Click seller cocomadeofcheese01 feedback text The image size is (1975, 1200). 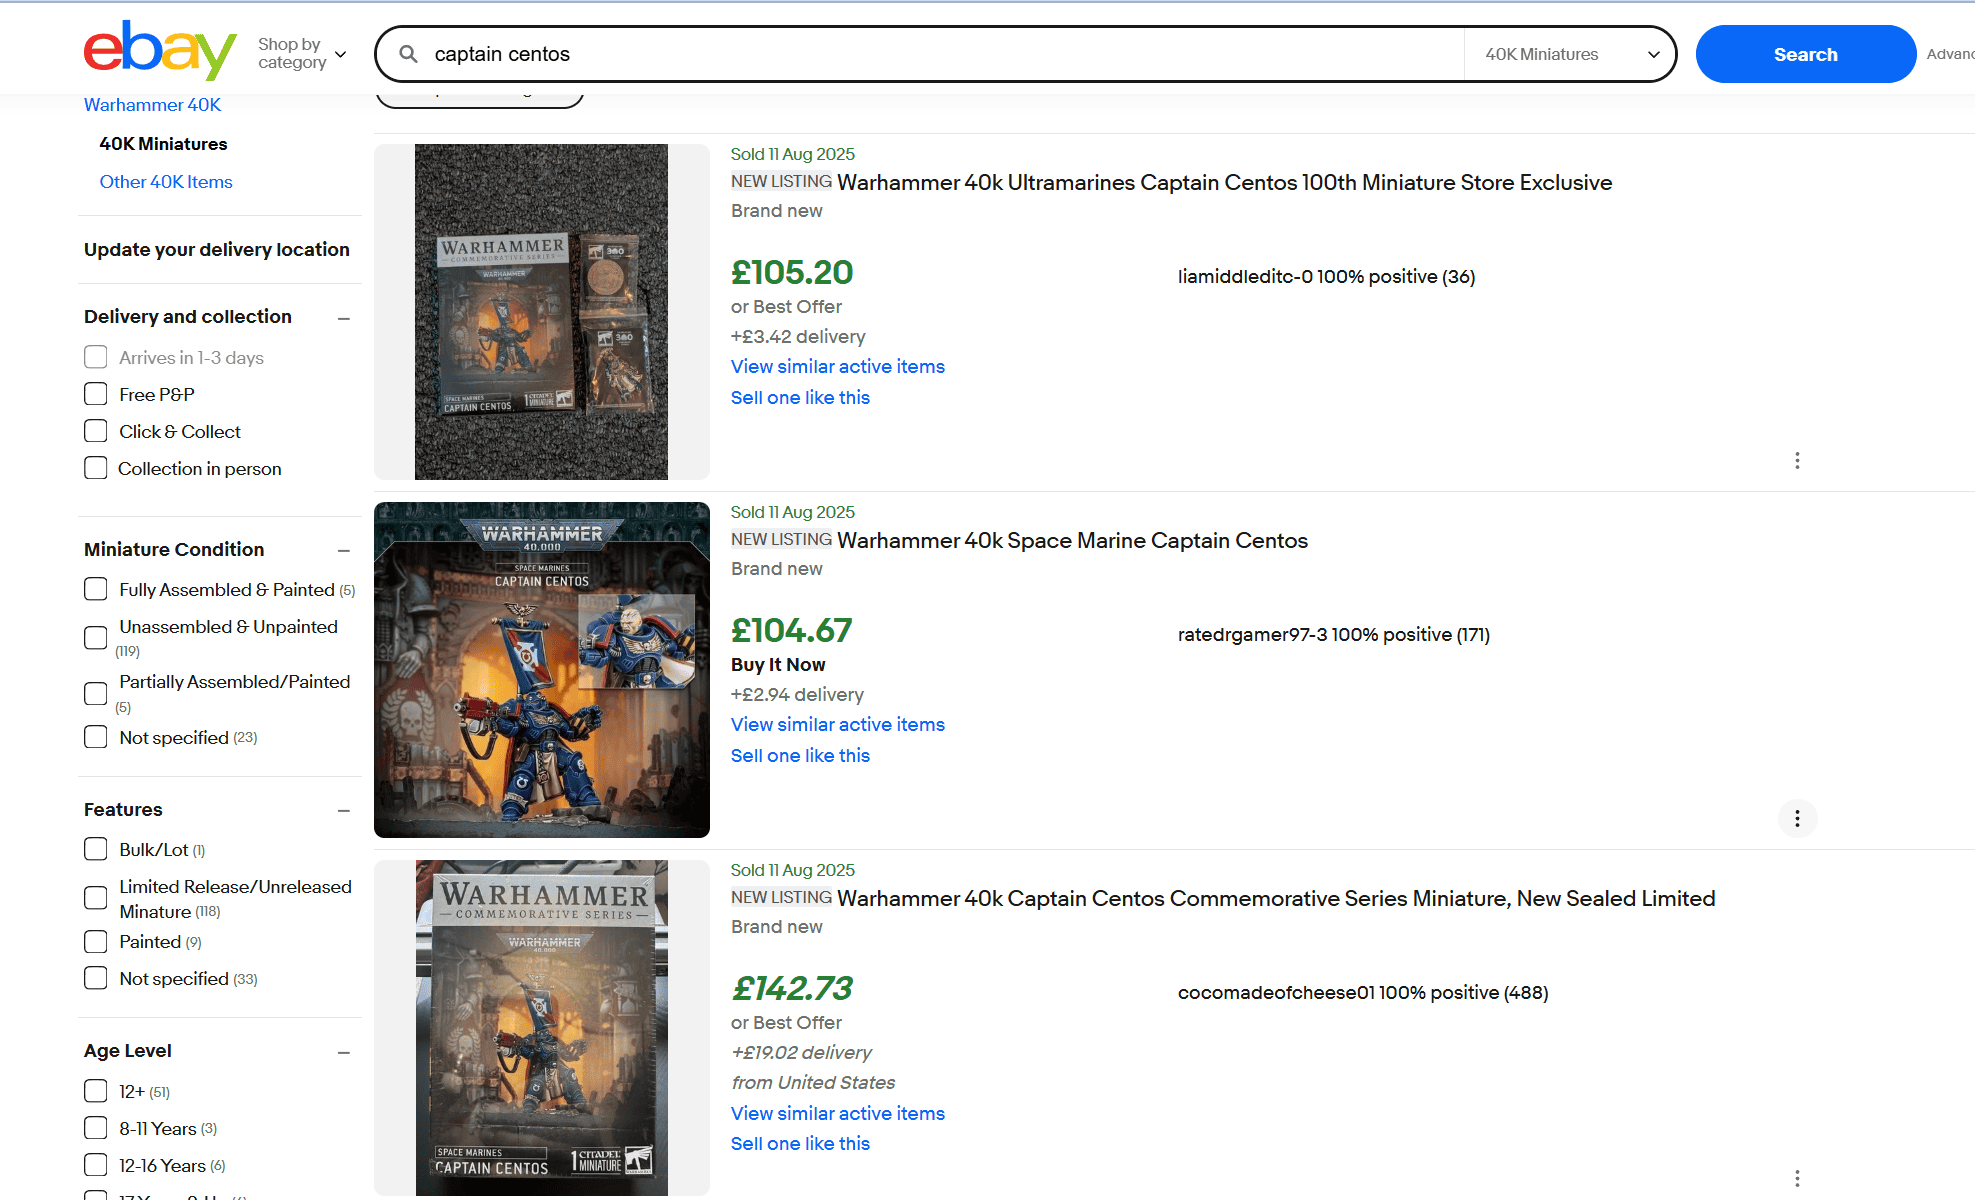1363,993
